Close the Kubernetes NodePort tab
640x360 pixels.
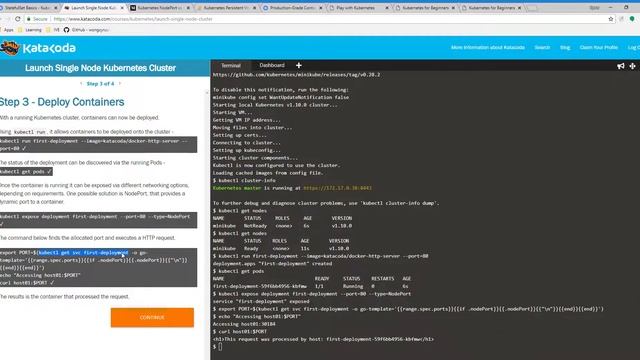[x=188, y=8]
